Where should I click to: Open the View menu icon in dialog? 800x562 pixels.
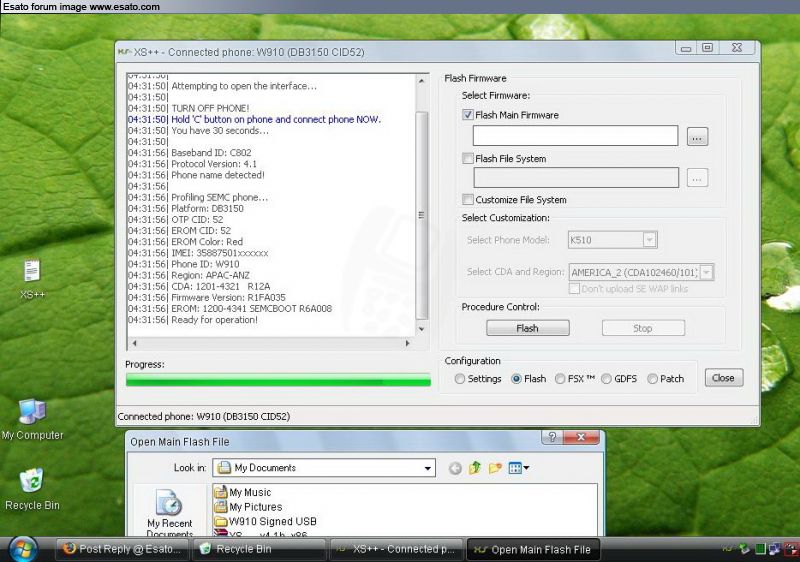point(519,468)
